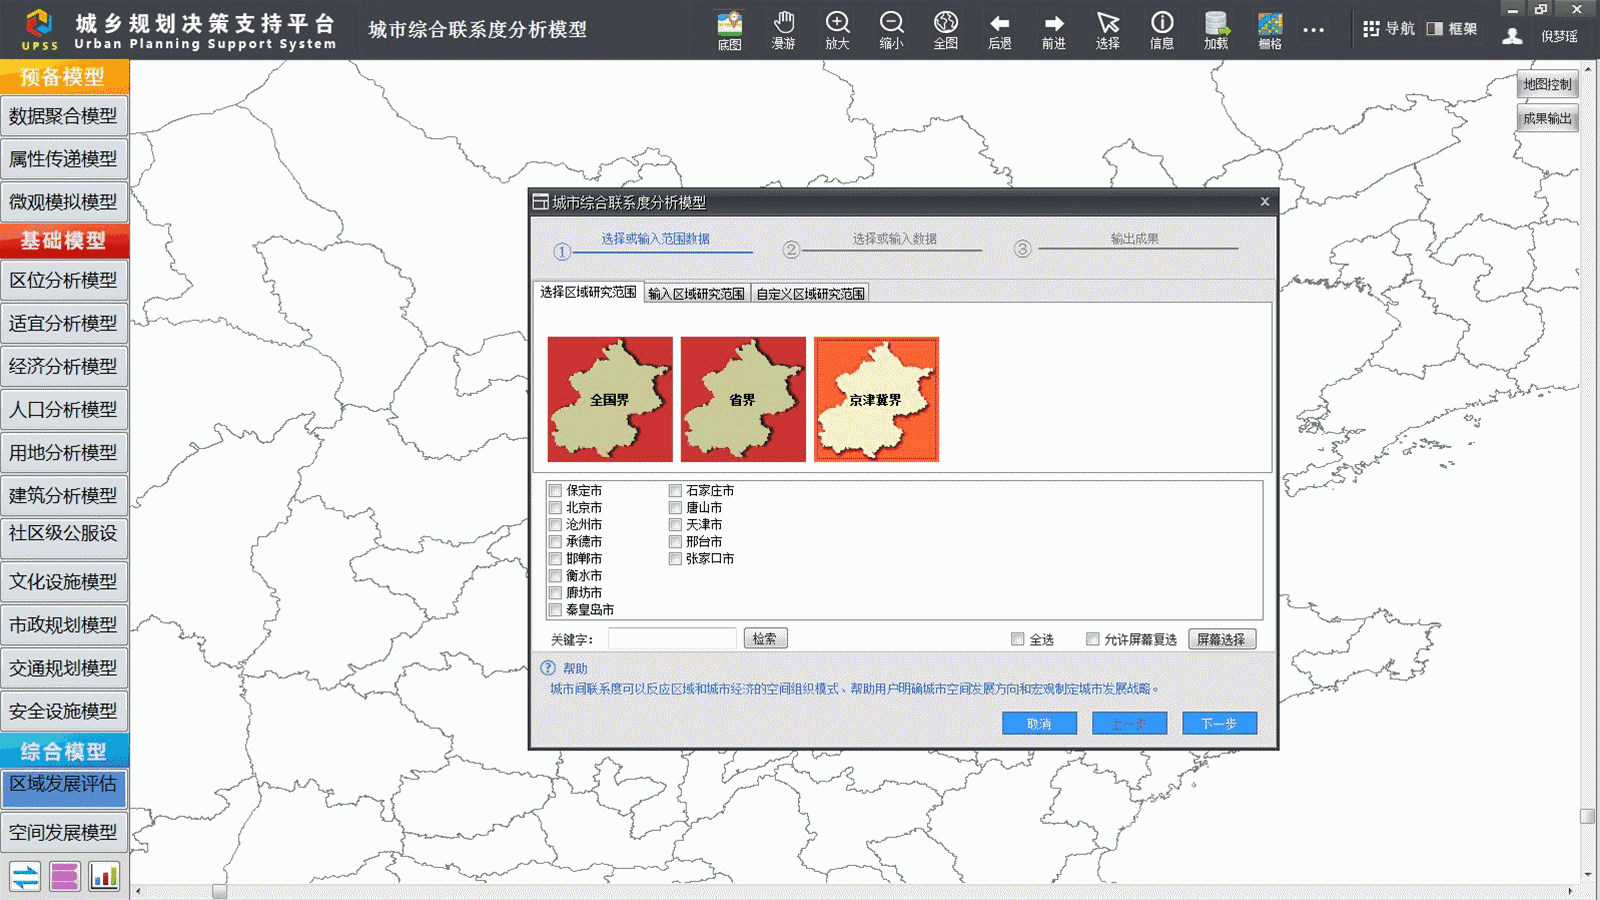This screenshot has width=1600, height=900.
Task: Click the bar chart icon in sidebar bottom
Action: click(x=104, y=877)
